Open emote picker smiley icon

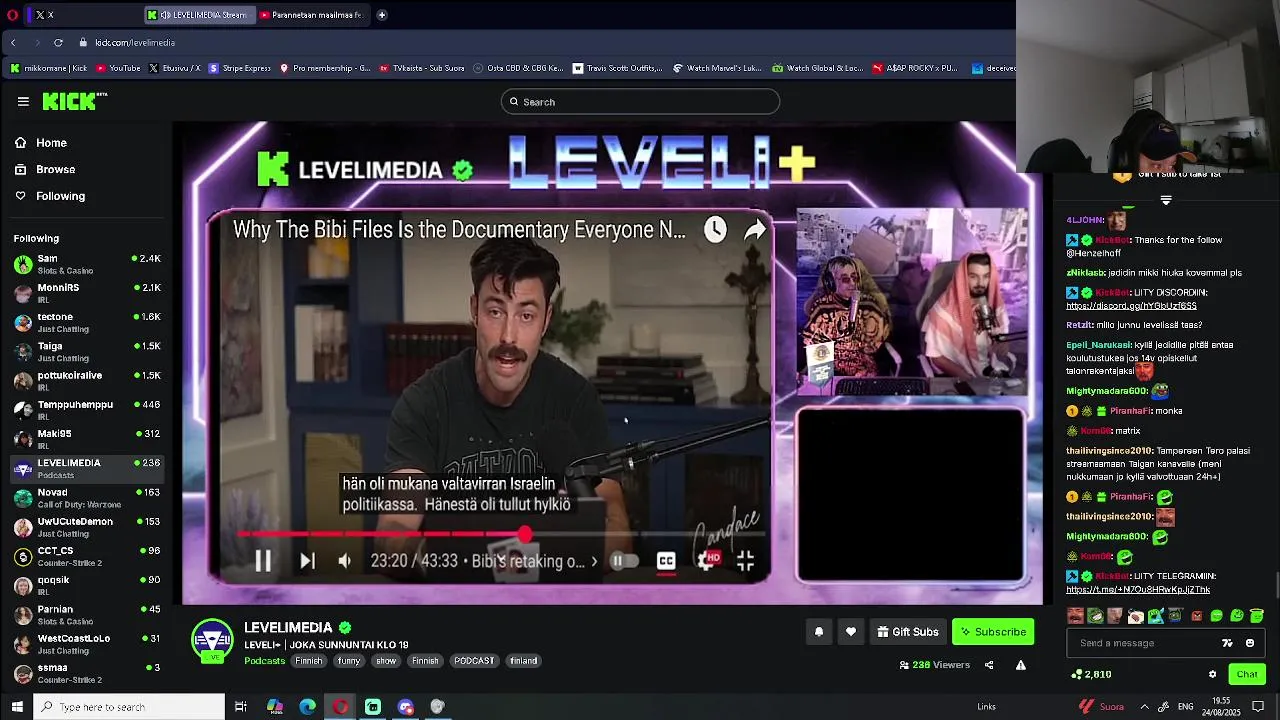(x=1250, y=643)
